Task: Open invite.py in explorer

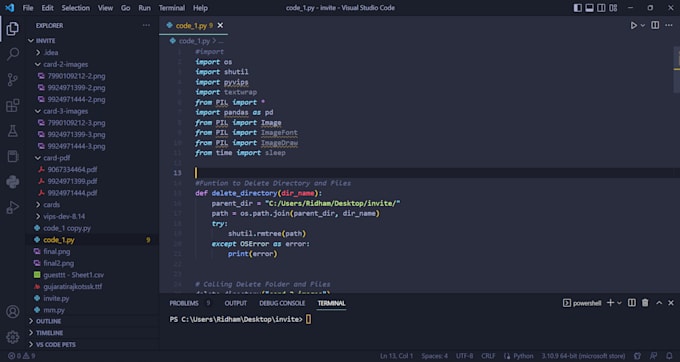Action: [x=56, y=298]
